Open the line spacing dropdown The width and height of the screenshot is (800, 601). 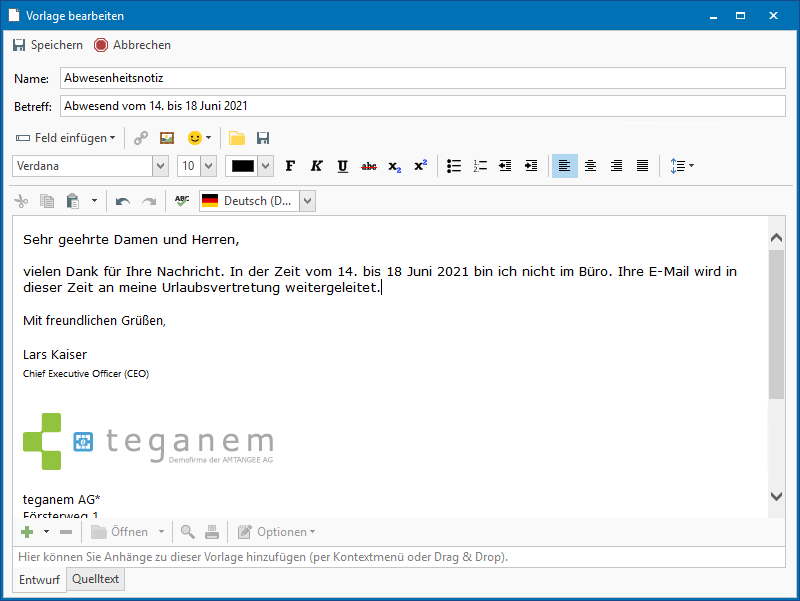(682, 166)
